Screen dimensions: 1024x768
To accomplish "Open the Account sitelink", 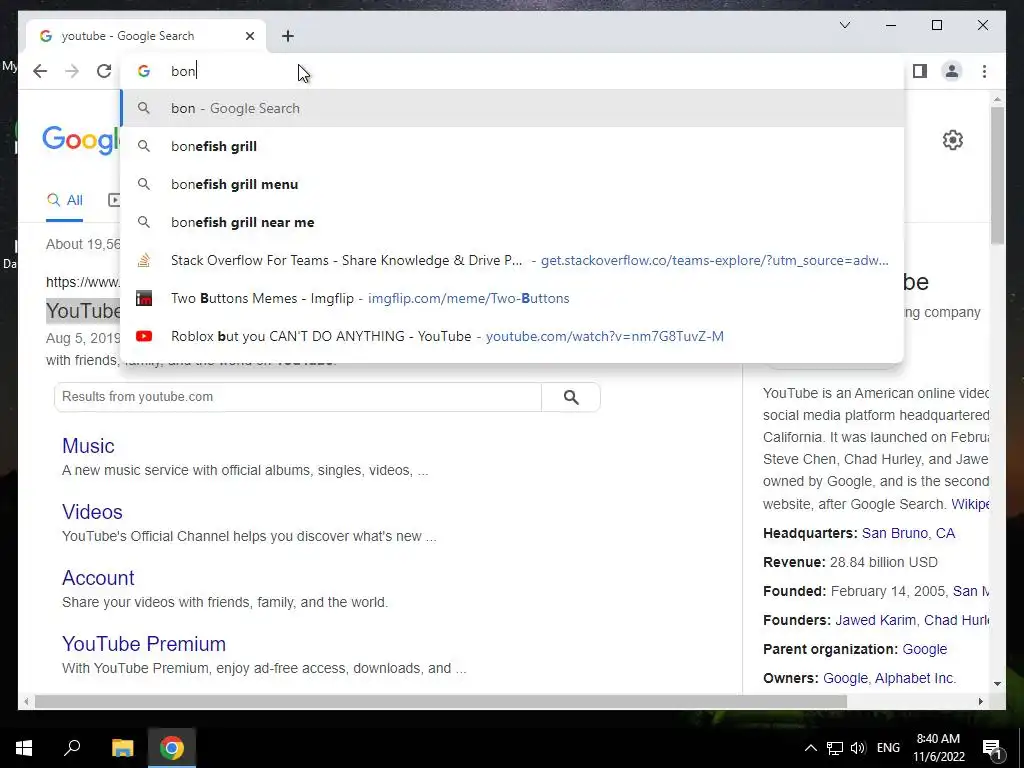I will click(98, 578).
